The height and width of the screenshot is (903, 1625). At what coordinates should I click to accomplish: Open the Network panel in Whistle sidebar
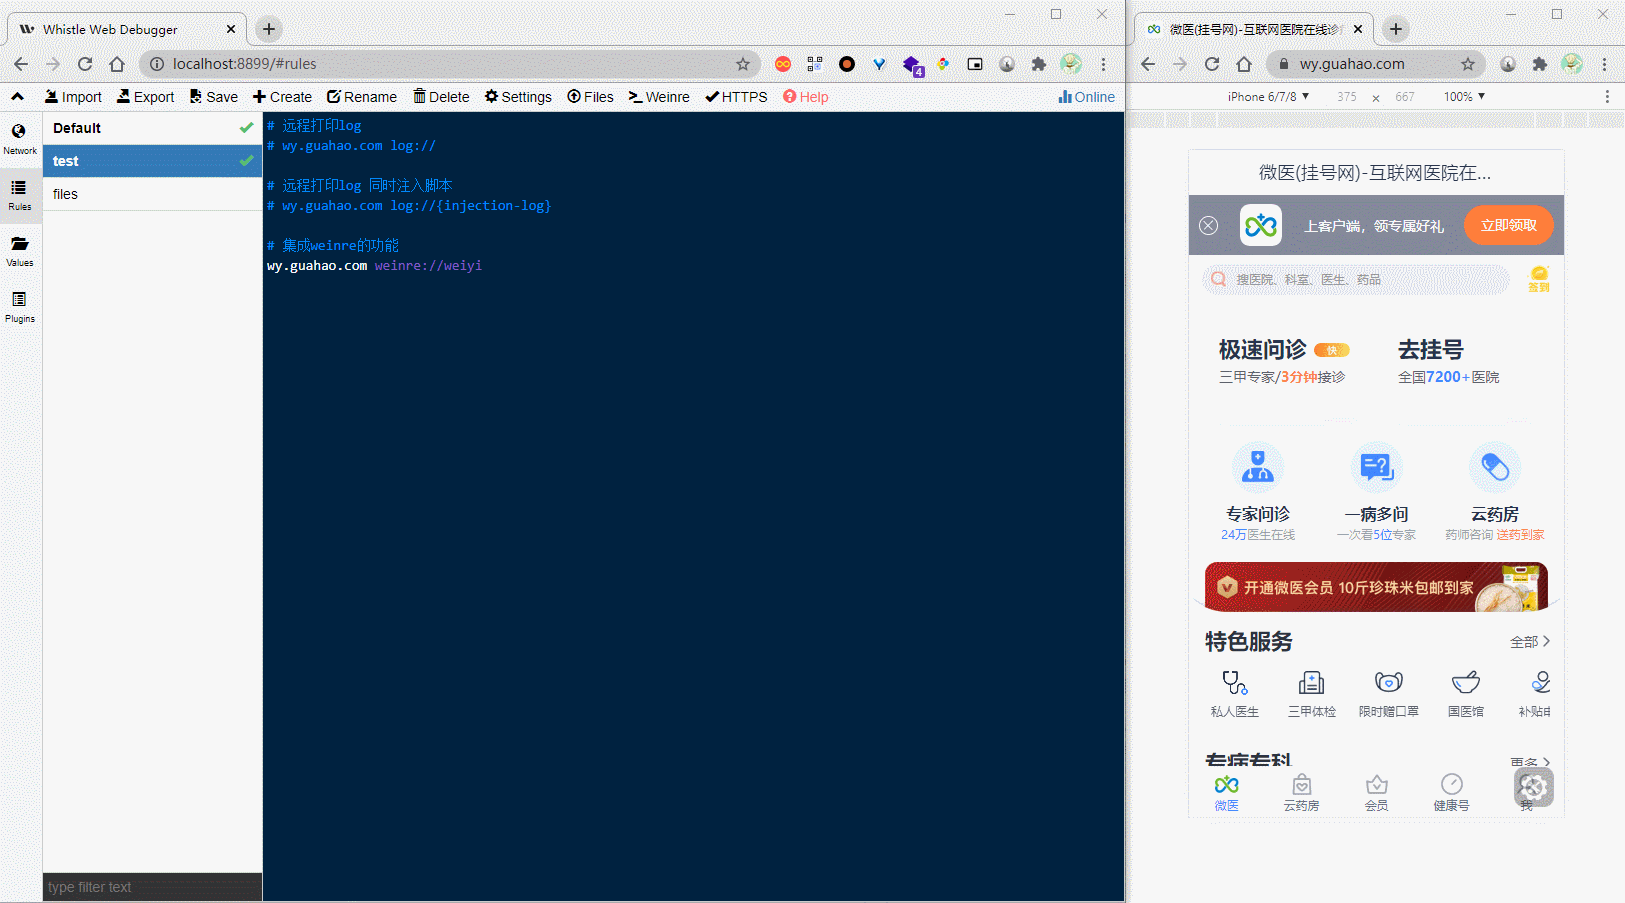click(20, 139)
